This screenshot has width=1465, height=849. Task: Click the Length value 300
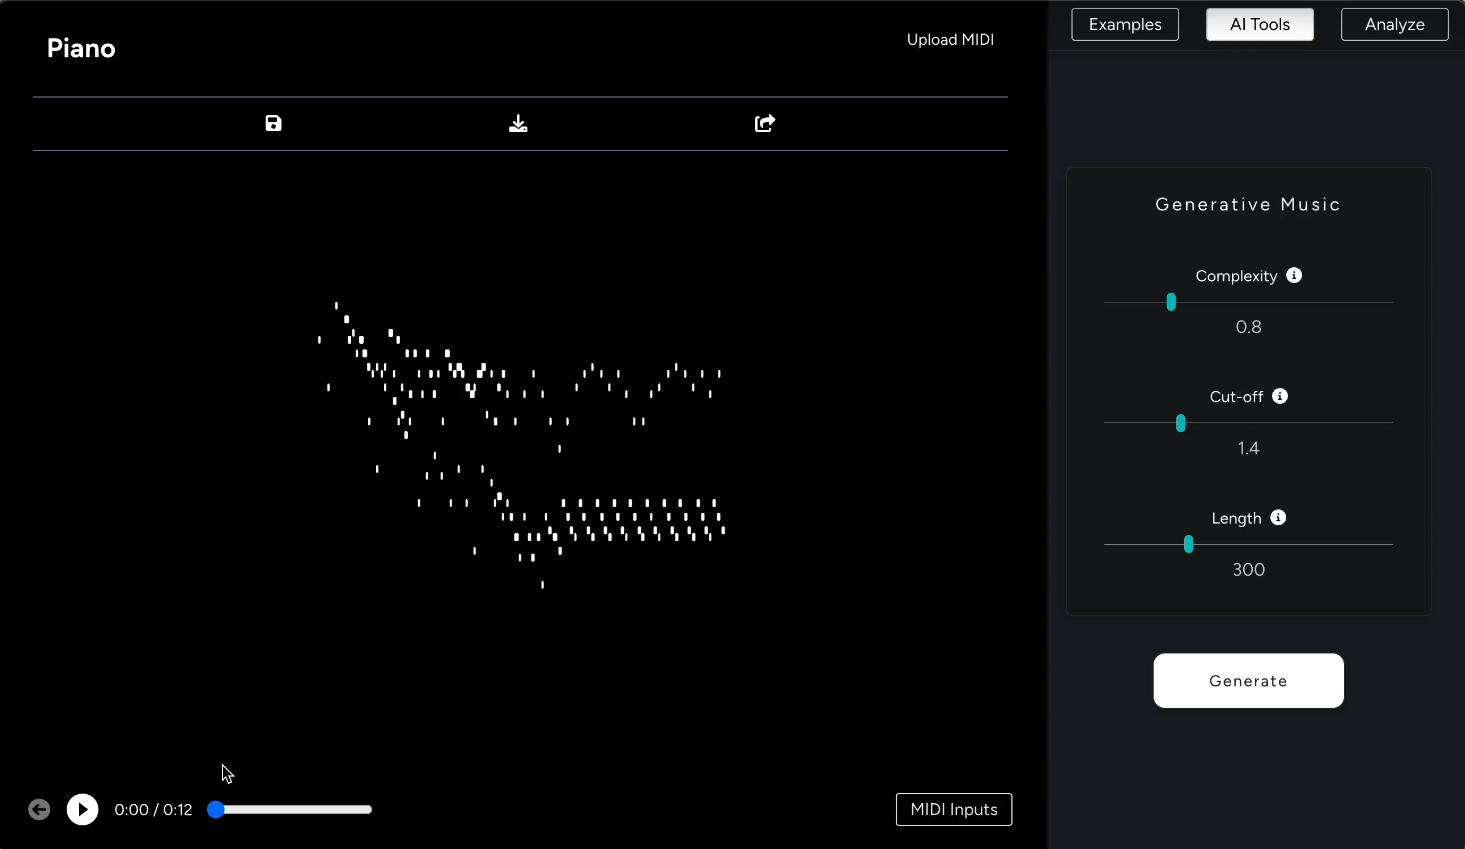pyautogui.click(x=1248, y=570)
